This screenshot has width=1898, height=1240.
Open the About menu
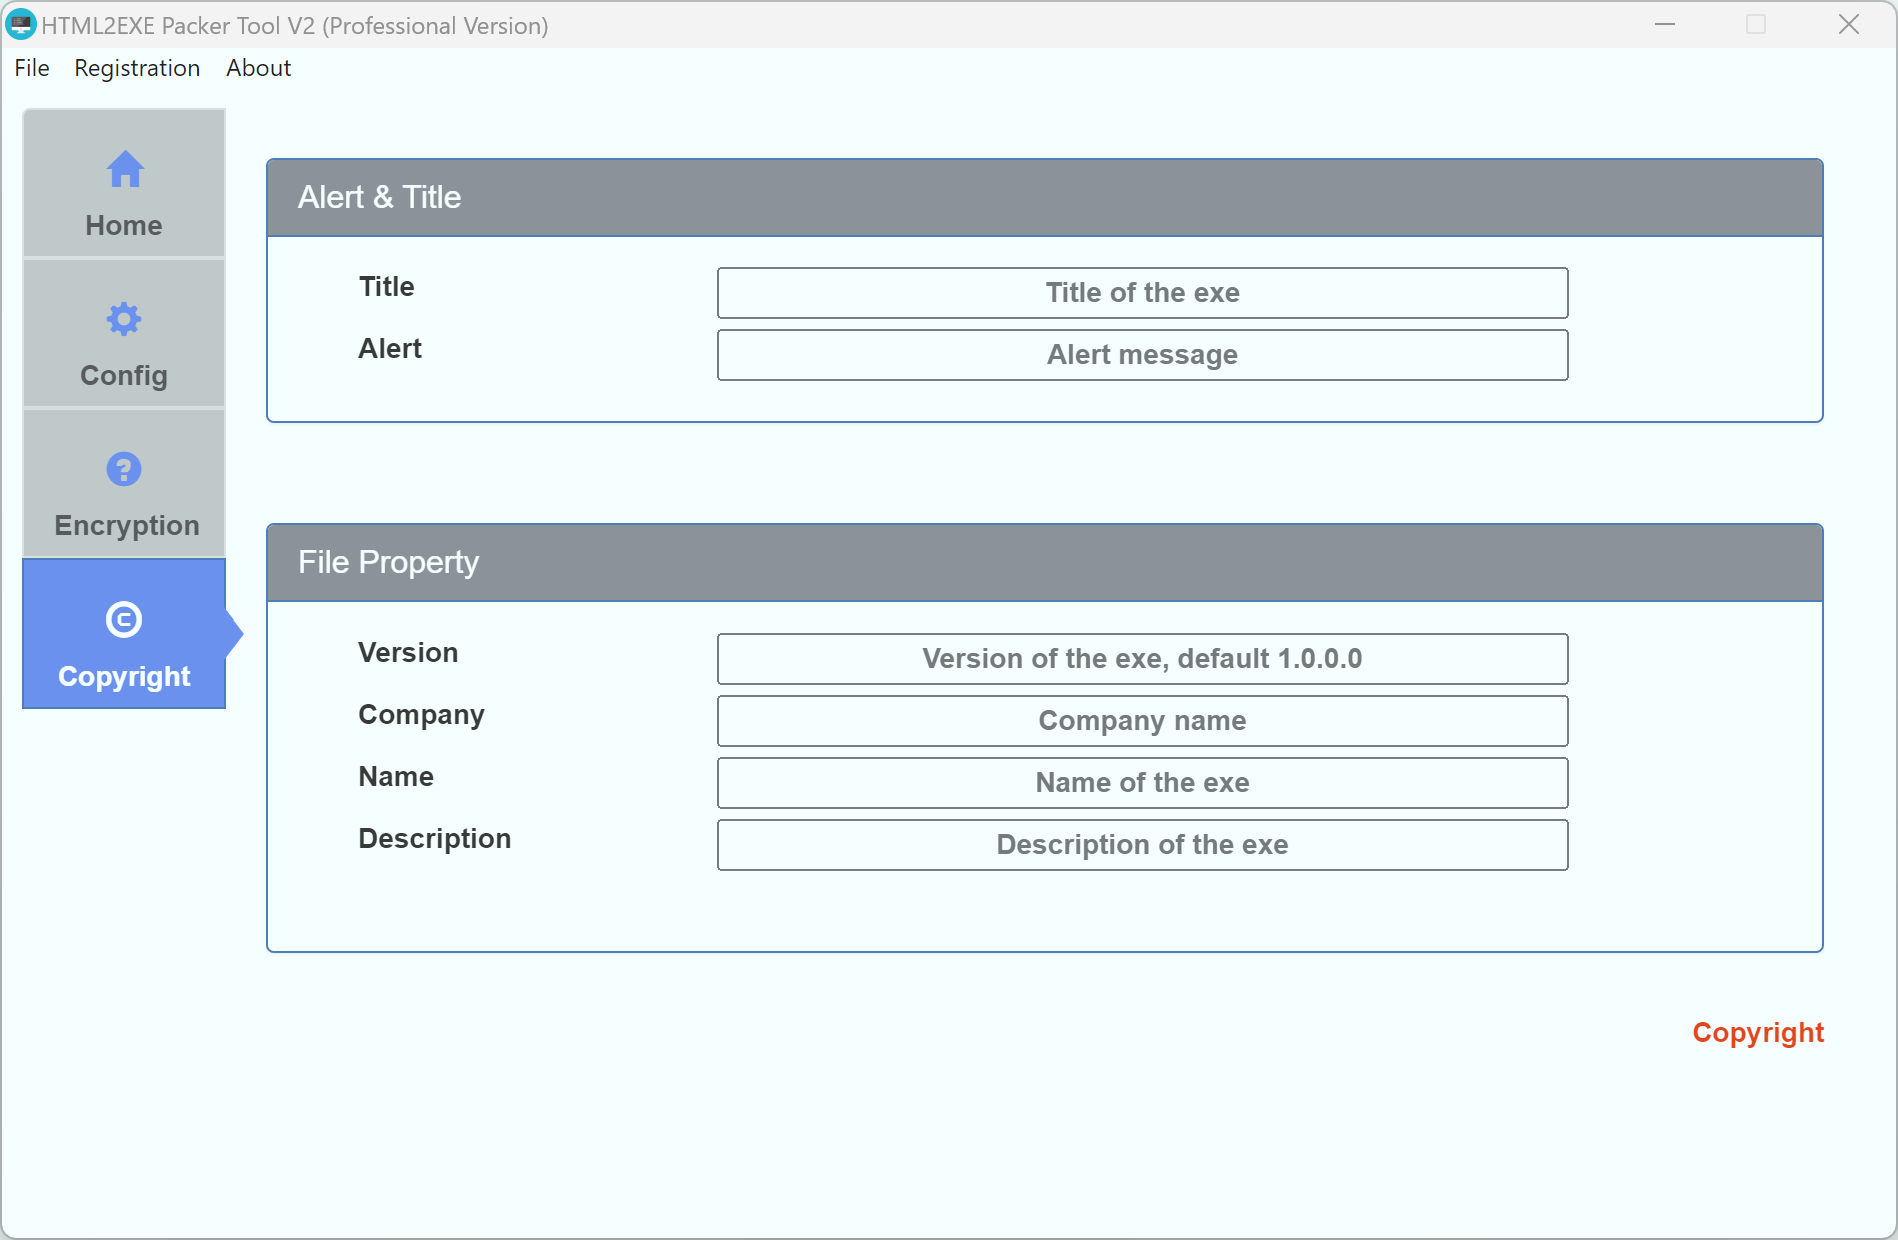pyautogui.click(x=258, y=68)
